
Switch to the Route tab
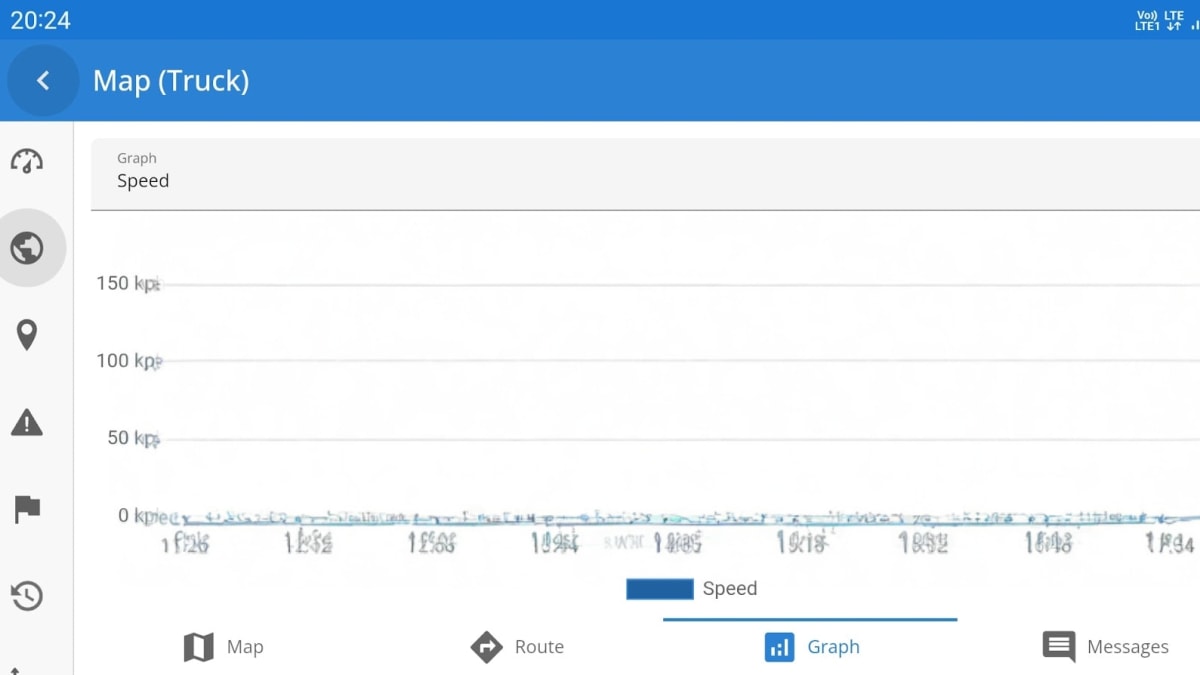click(x=517, y=647)
